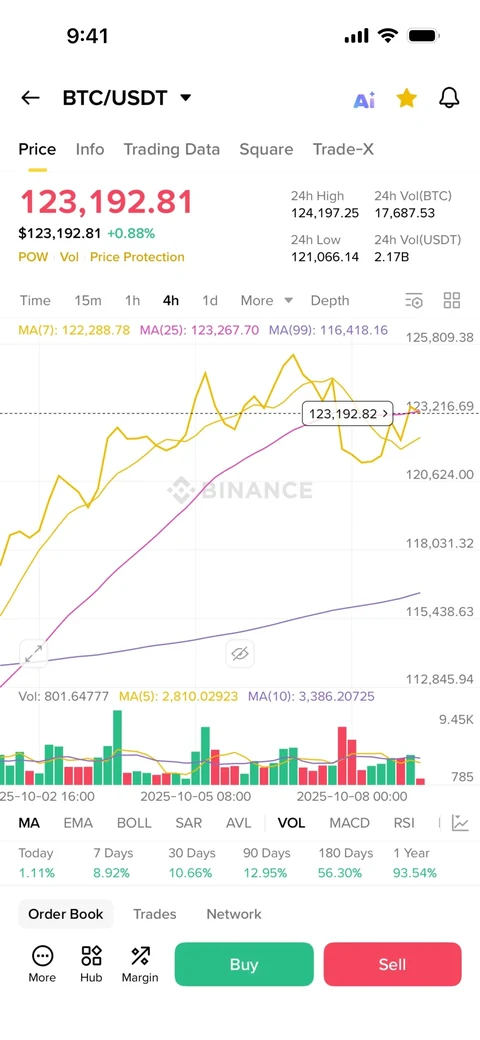Open chart settings icon beside Depth
The width and height of the screenshot is (480, 1040).
tap(414, 300)
